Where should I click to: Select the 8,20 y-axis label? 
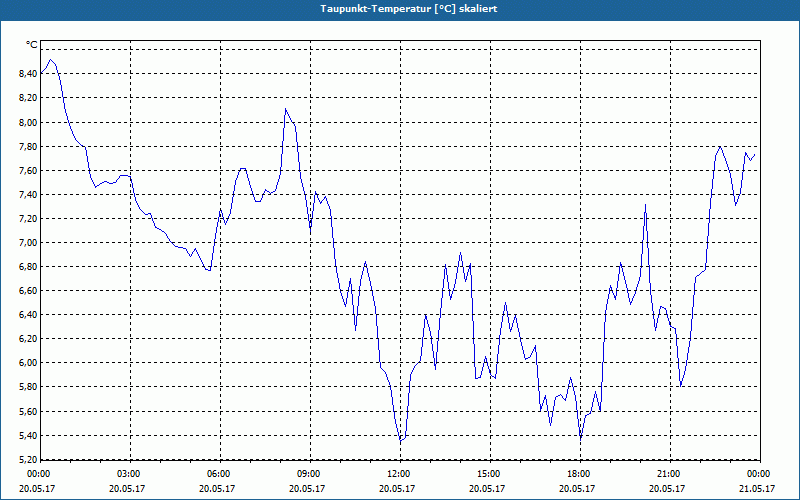pyautogui.click(x=28, y=98)
